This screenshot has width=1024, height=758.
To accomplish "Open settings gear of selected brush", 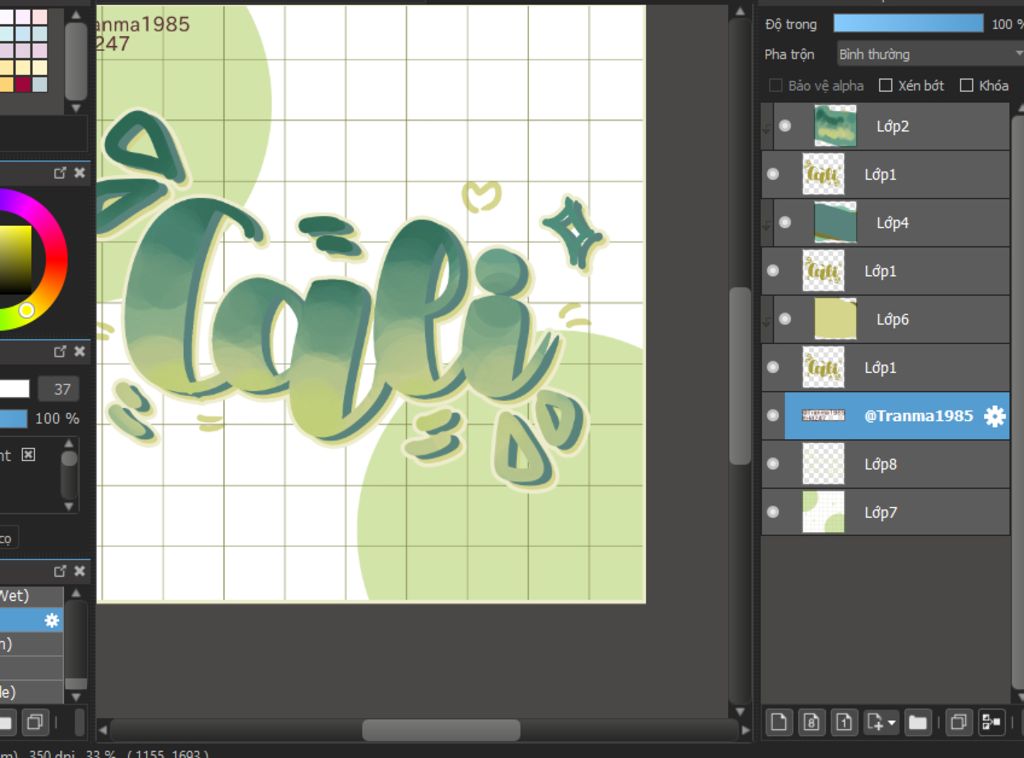I will 52,620.
